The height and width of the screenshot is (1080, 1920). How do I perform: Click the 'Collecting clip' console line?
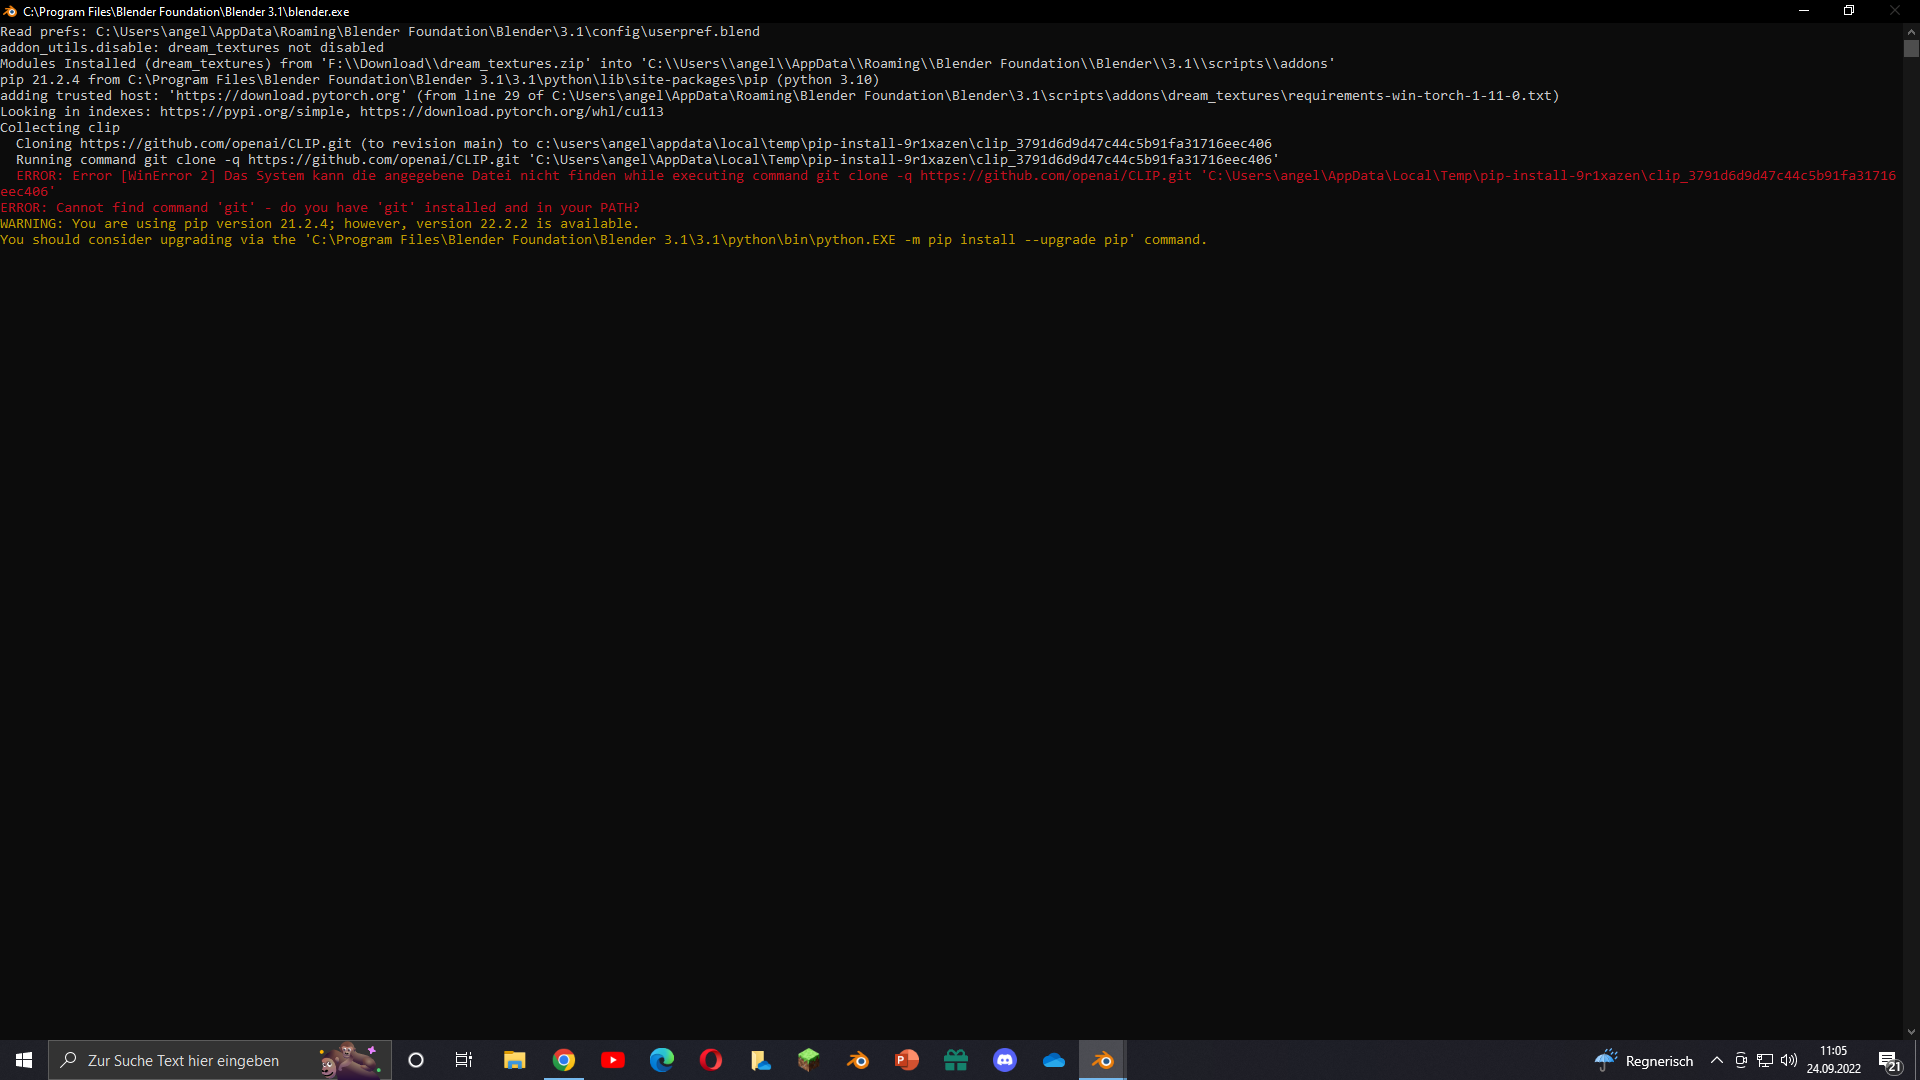[60, 128]
